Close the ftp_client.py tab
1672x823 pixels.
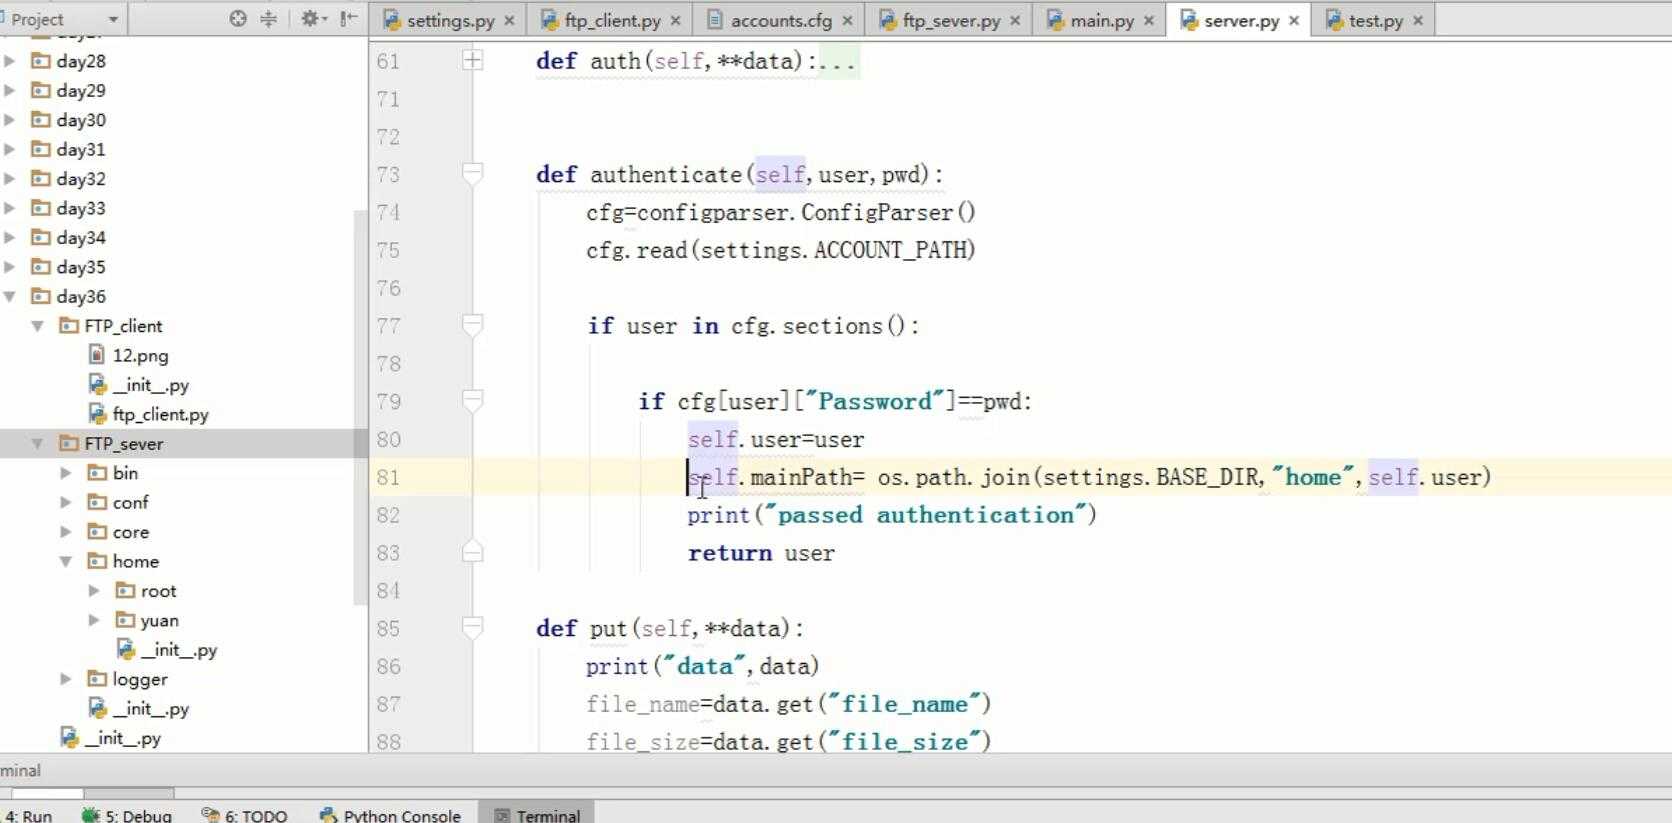(675, 20)
